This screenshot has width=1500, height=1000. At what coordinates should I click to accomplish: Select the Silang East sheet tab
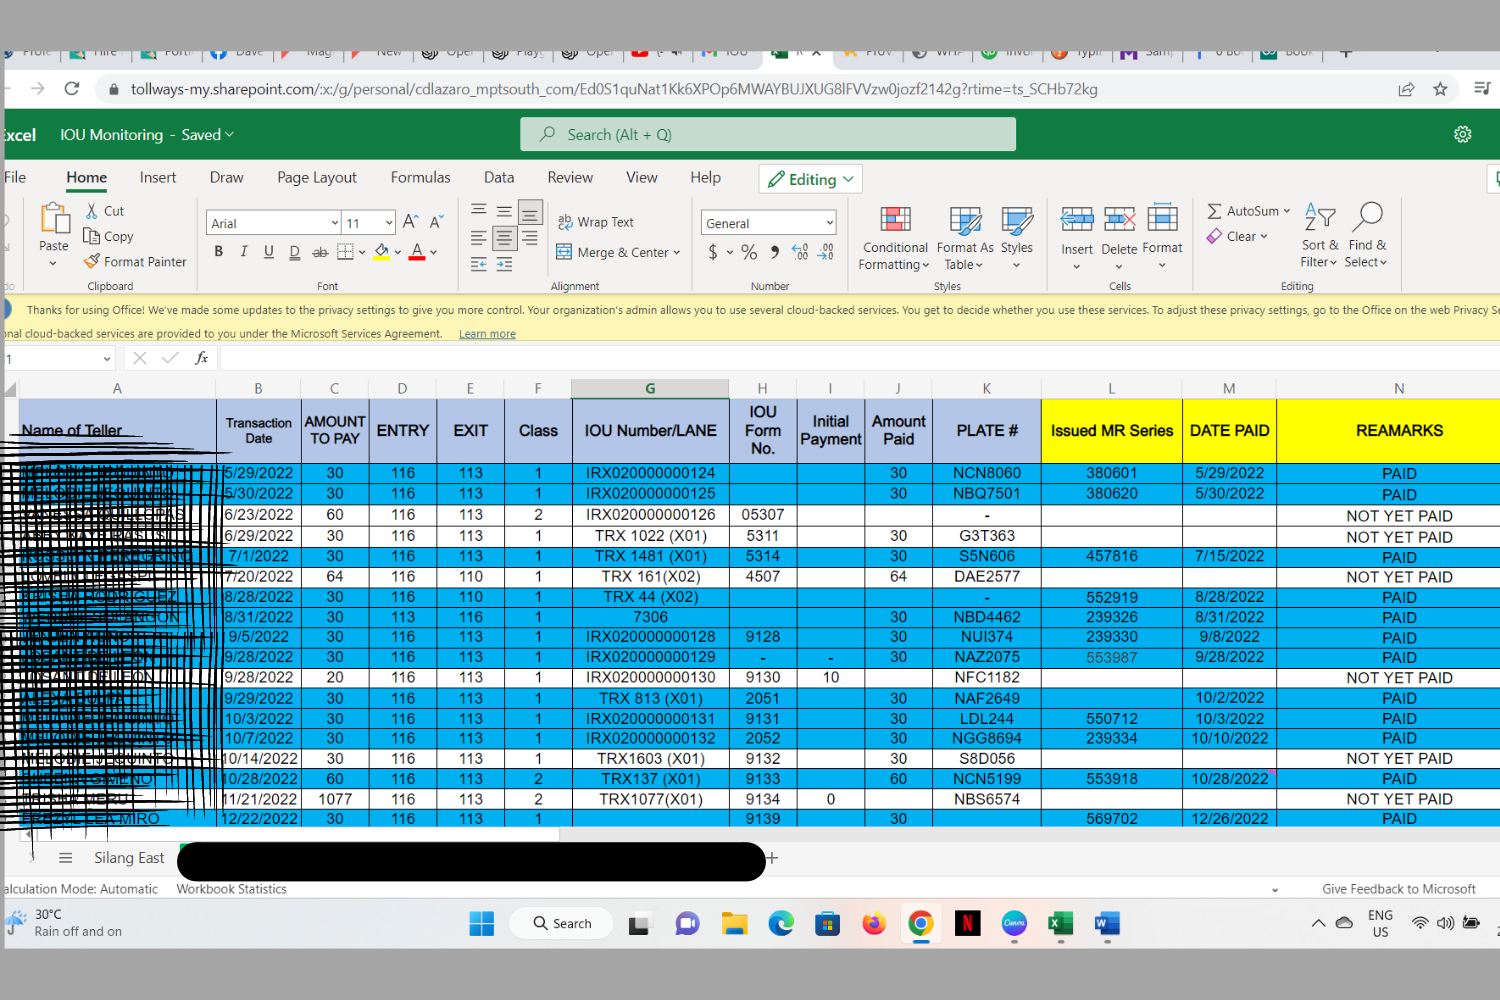point(129,858)
